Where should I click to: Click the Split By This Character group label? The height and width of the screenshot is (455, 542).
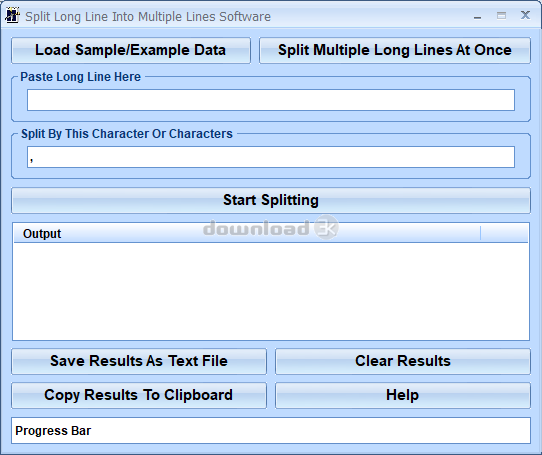tap(127, 134)
